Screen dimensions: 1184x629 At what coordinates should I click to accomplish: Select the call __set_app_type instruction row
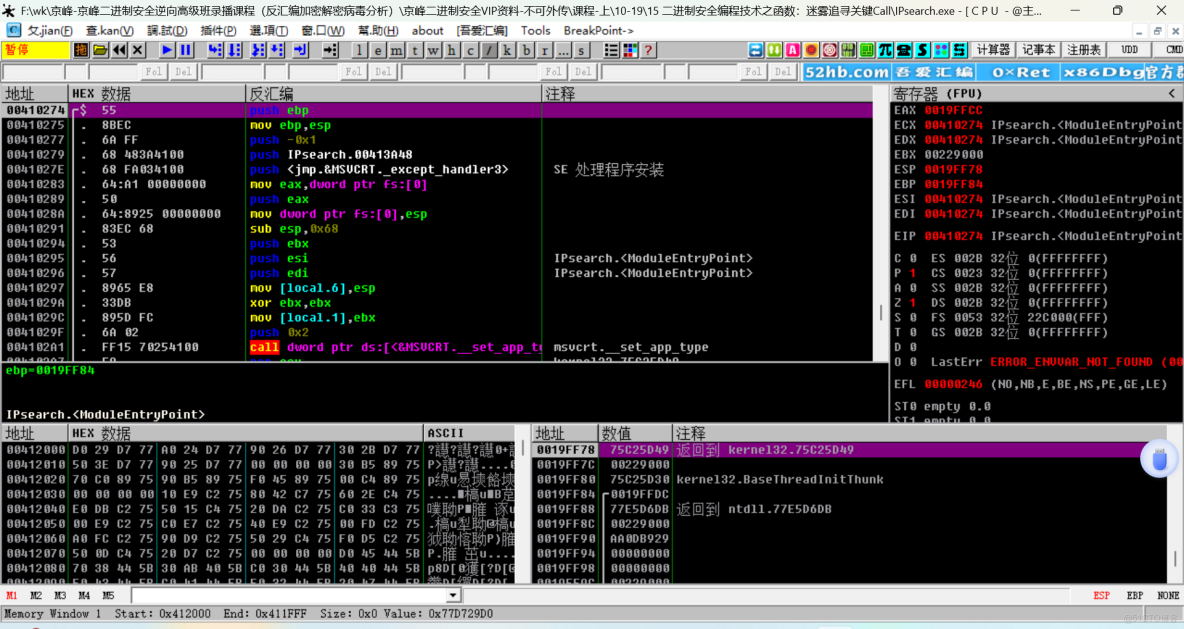(x=437, y=347)
